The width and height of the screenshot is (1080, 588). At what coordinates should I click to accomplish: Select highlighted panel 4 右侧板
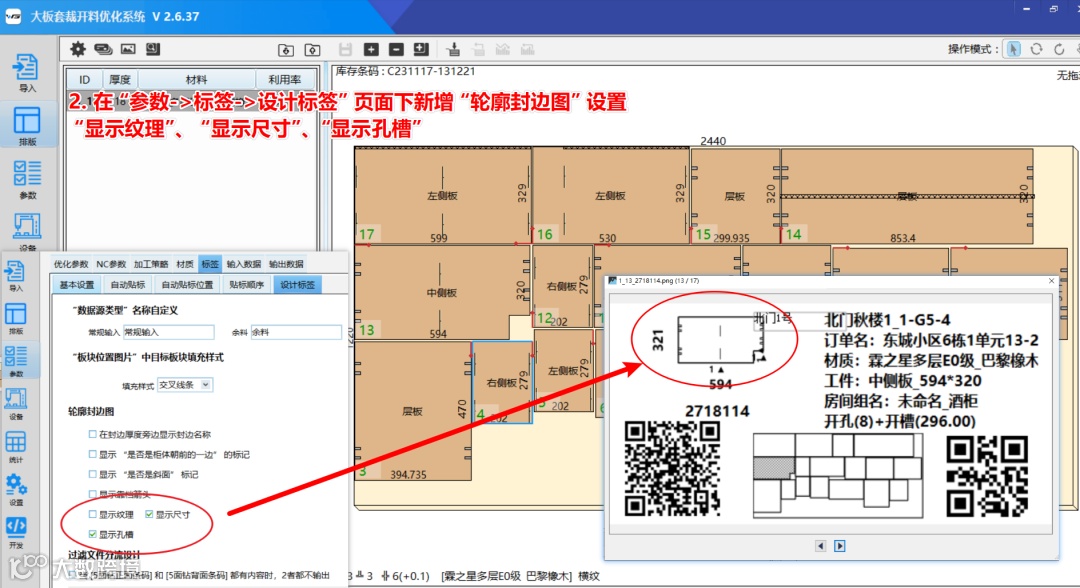coord(502,382)
